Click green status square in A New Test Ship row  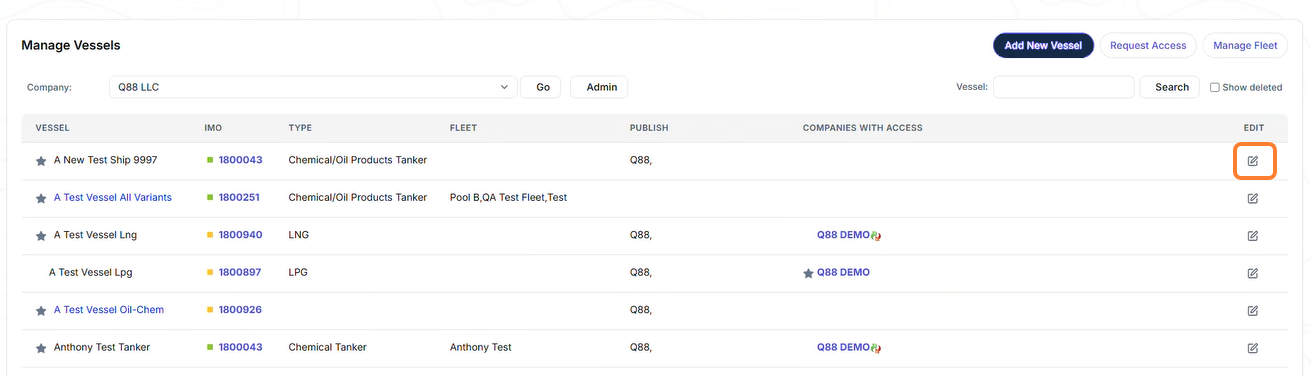(211, 160)
